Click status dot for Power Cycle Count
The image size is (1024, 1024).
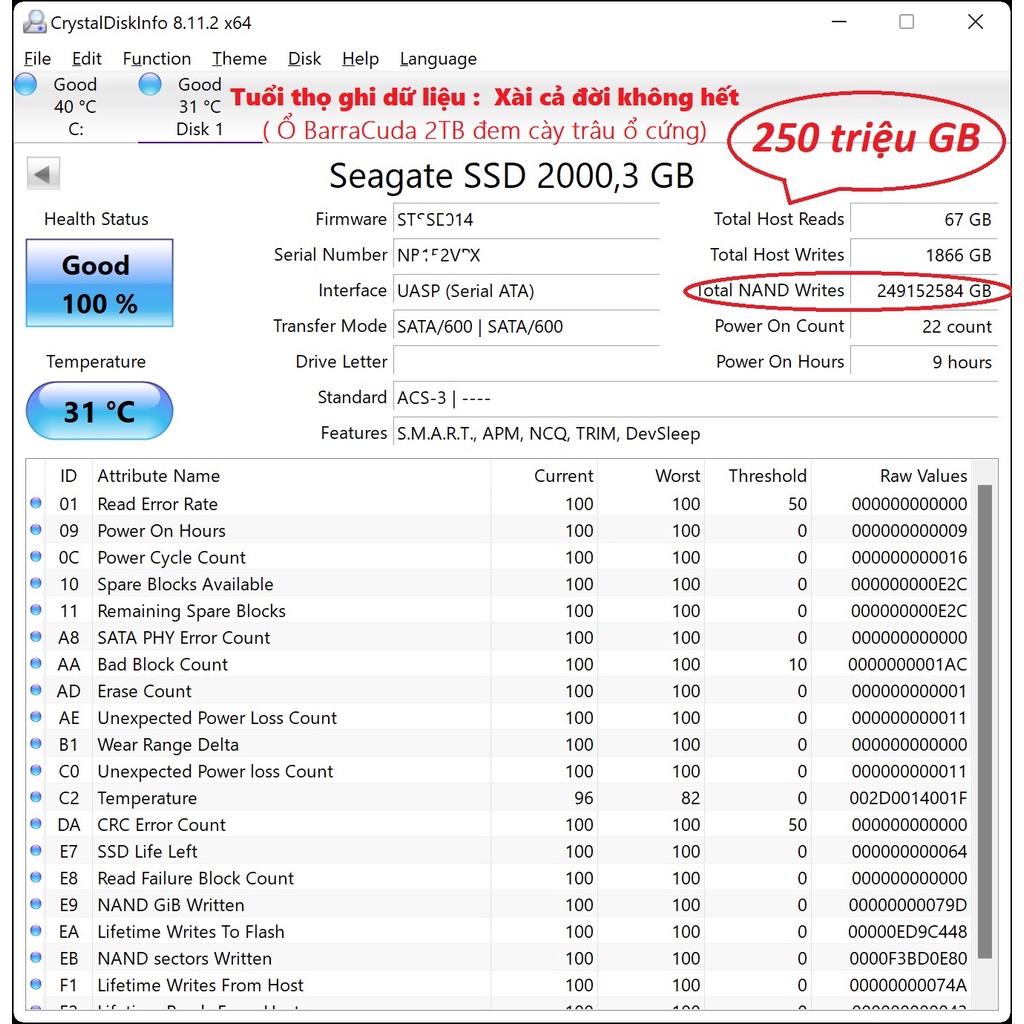click(36, 556)
